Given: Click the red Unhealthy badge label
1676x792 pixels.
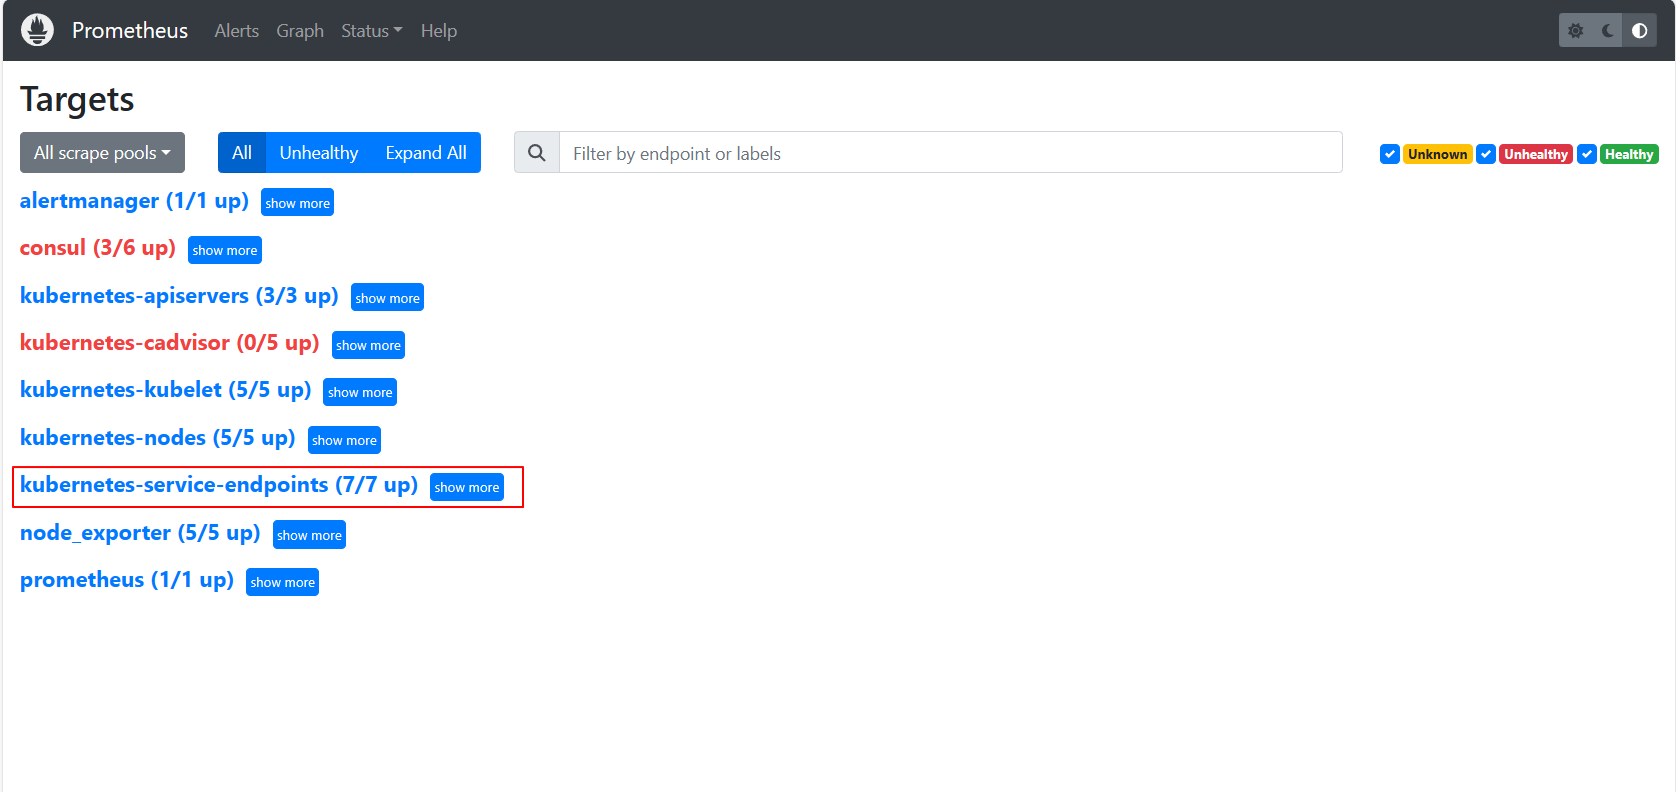Looking at the screenshot, I should pyautogui.click(x=1536, y=154).
